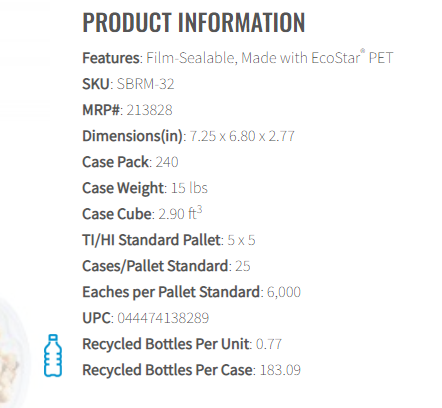442x408 pixels.
Task: Click the Recycled Bottles Per Unit value 0.77
Action: pyautogui.click(x=269, y=344)
